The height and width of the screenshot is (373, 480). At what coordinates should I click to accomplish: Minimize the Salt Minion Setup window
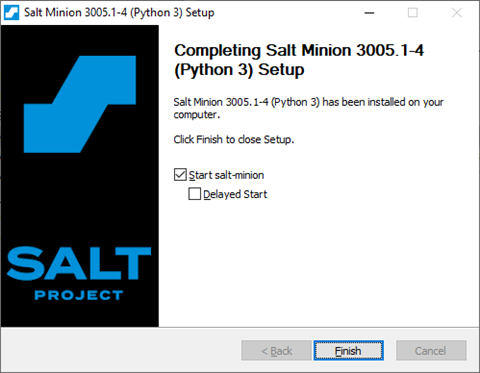point(369,13)
